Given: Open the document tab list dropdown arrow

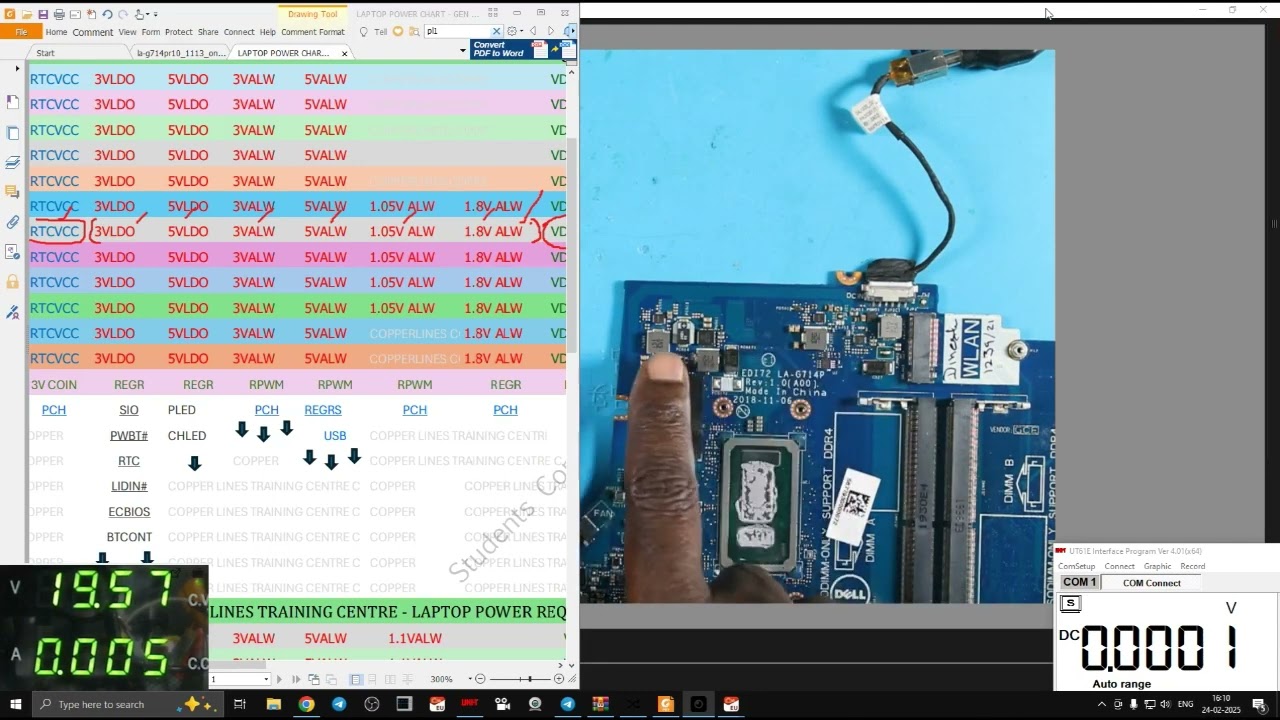Looking at the screenshot, I should [463, 50].
